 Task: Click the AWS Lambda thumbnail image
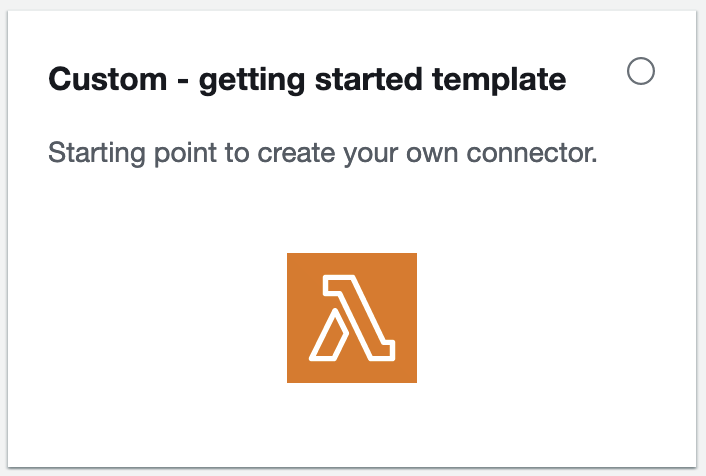pyautogui.click(x=352, y=318)
